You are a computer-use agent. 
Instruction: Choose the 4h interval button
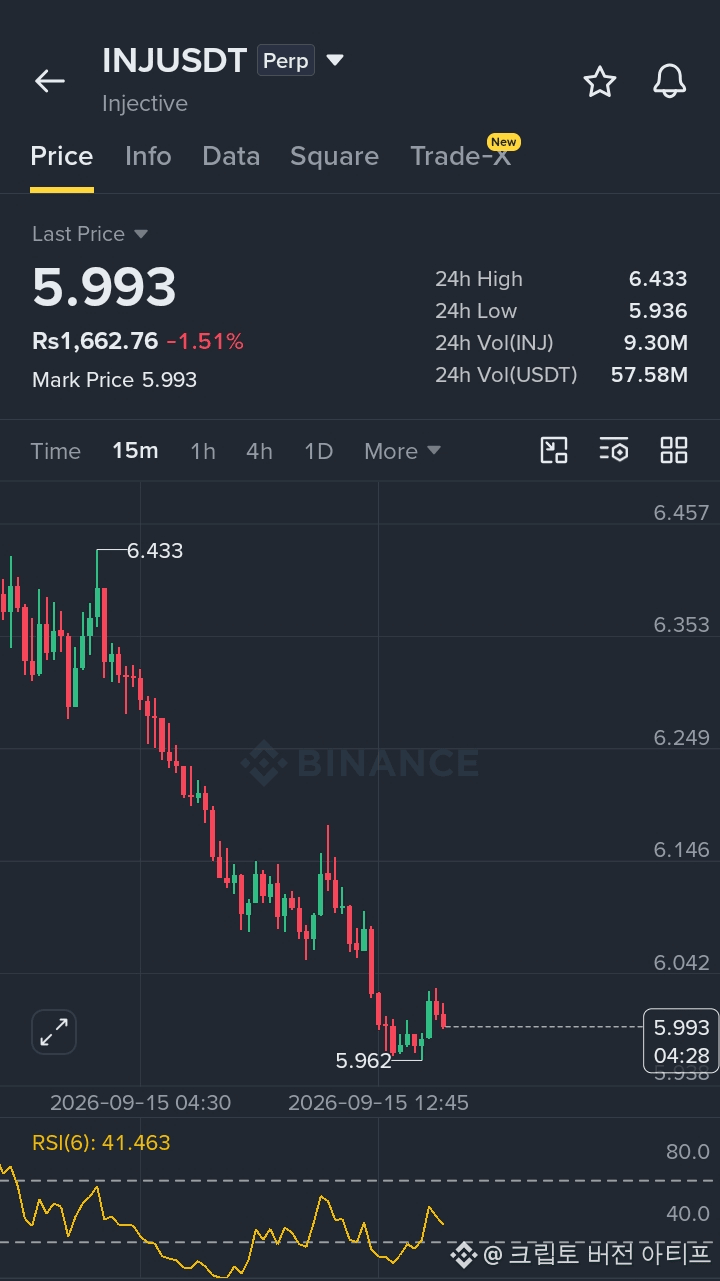coord(259,451)
